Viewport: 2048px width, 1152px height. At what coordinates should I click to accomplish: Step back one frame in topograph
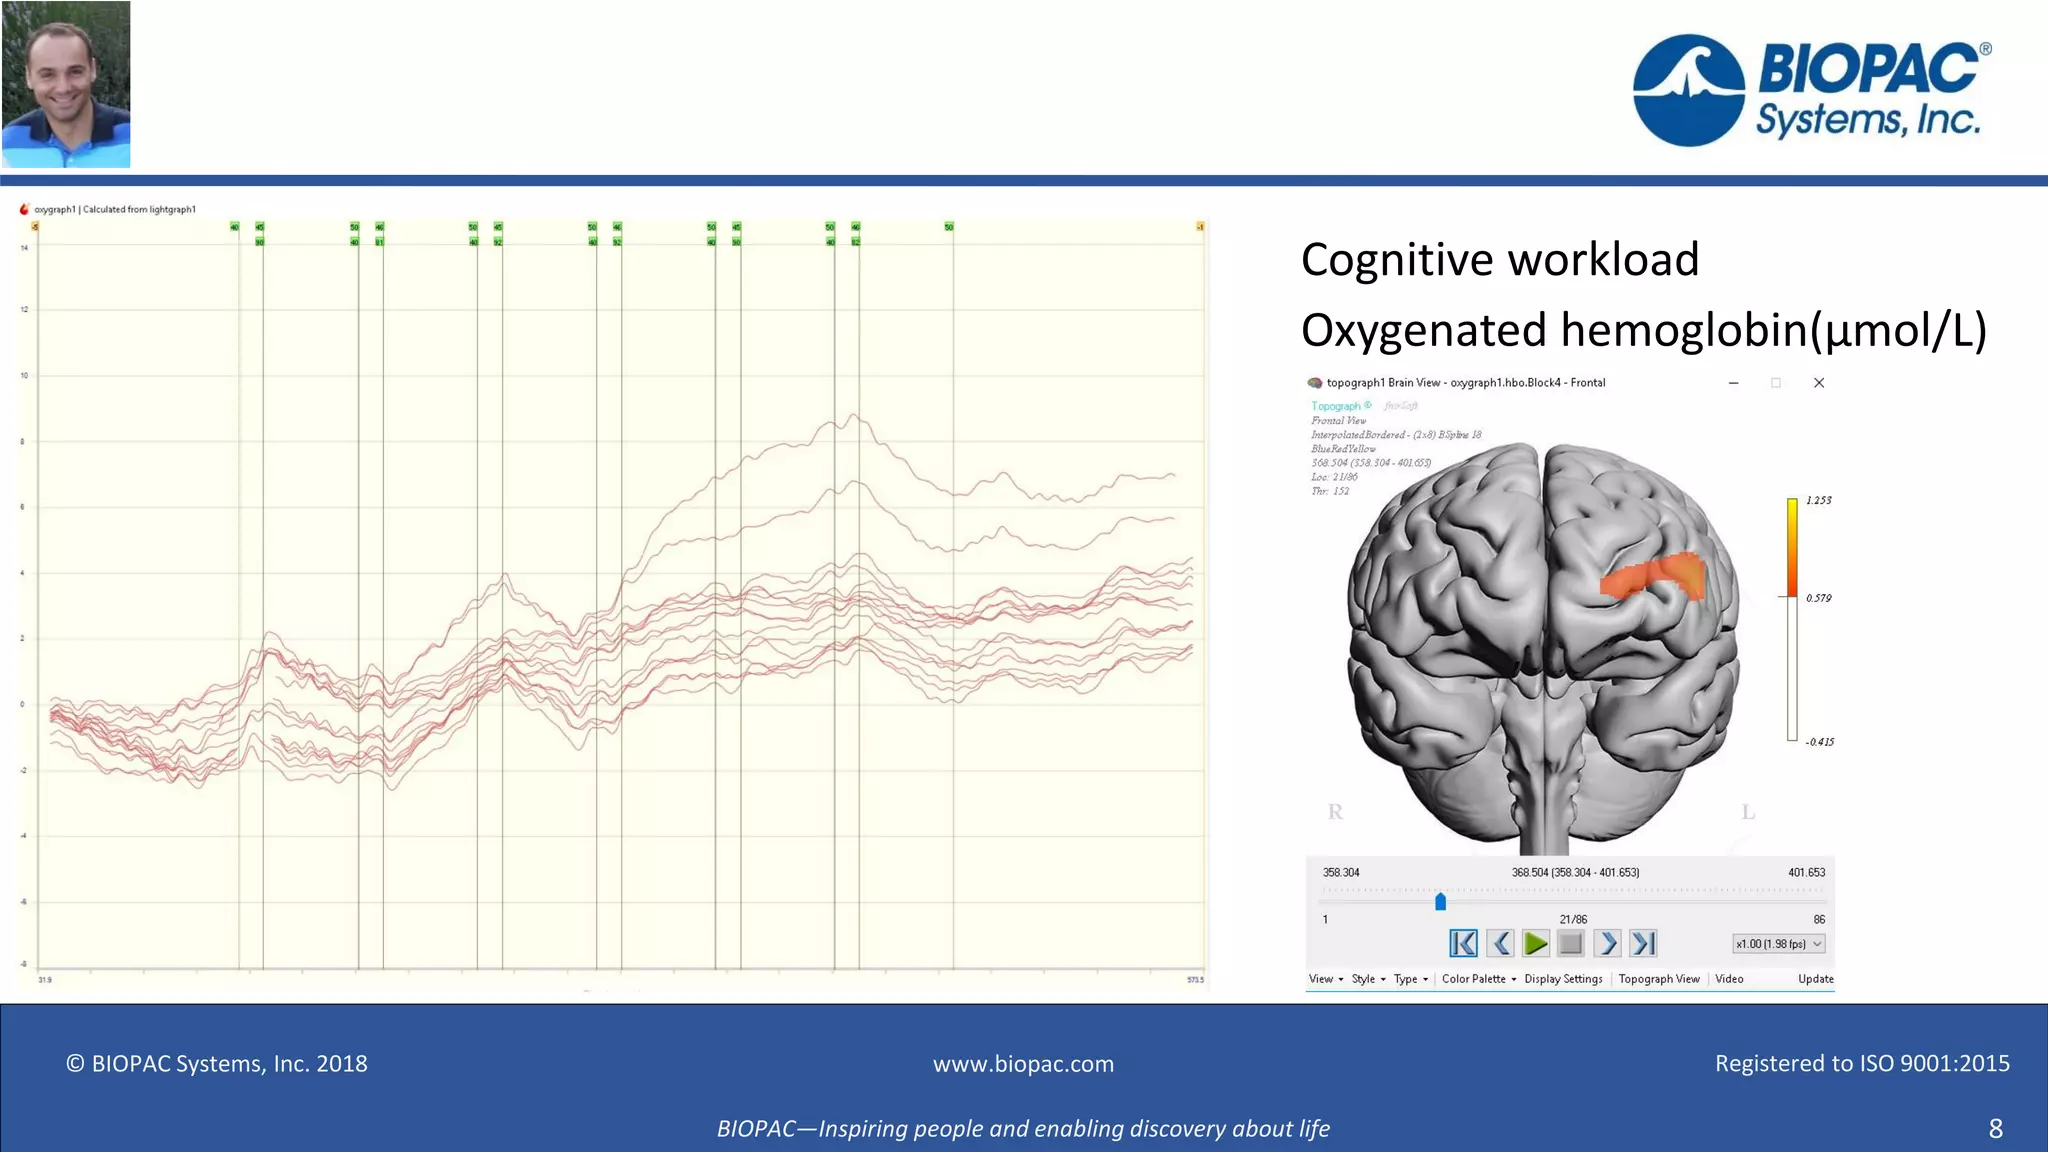(1500, 943)
